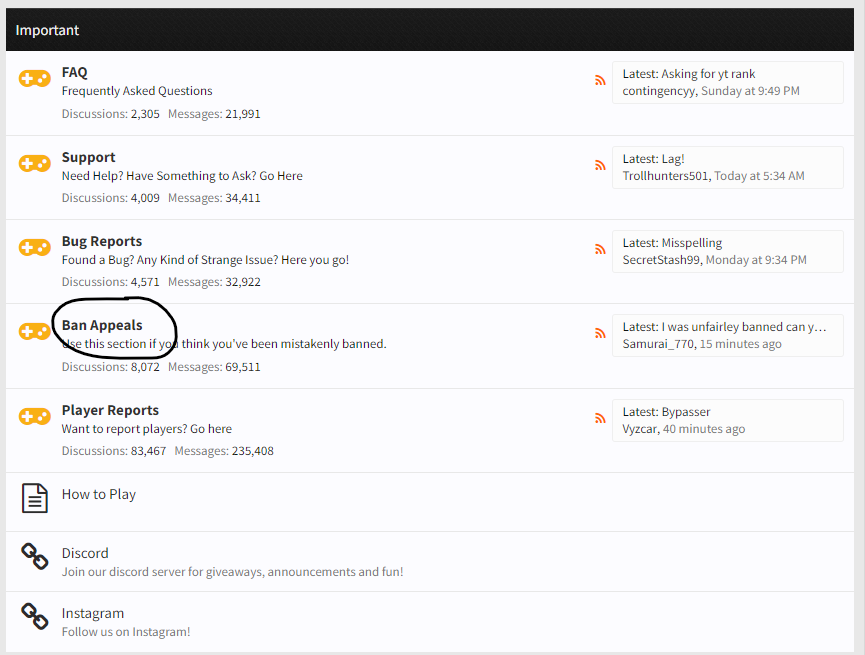
Task: View user contingencyy's profile
Action: [659, 91]
